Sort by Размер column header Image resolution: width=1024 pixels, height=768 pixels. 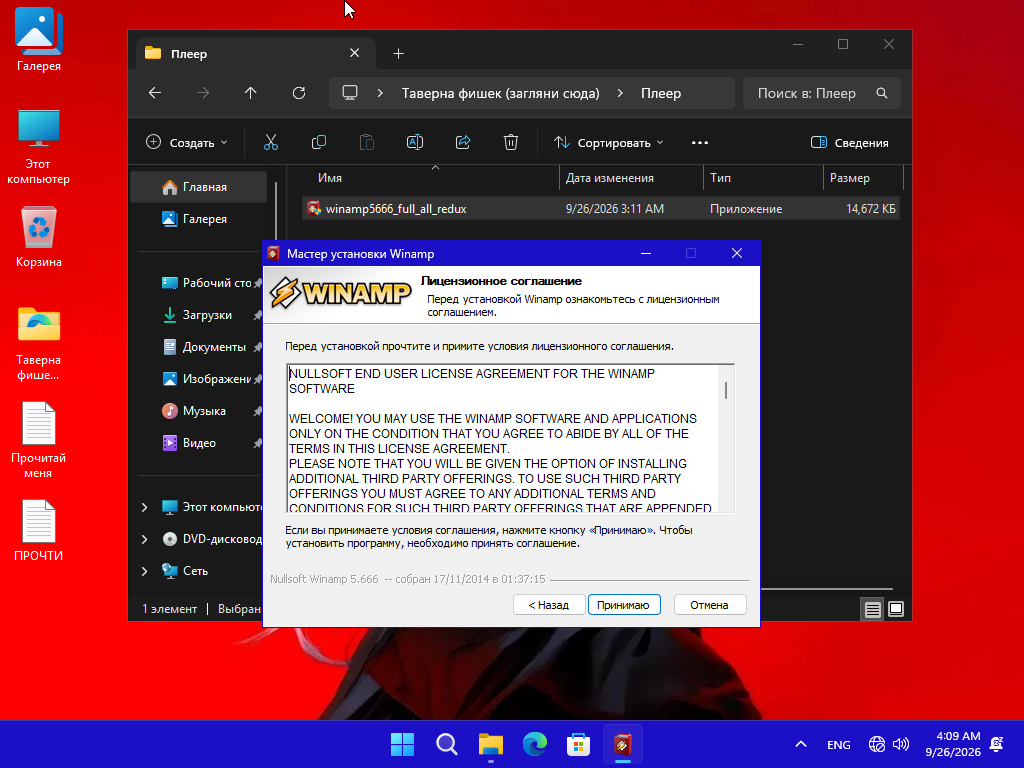(863, 178)
